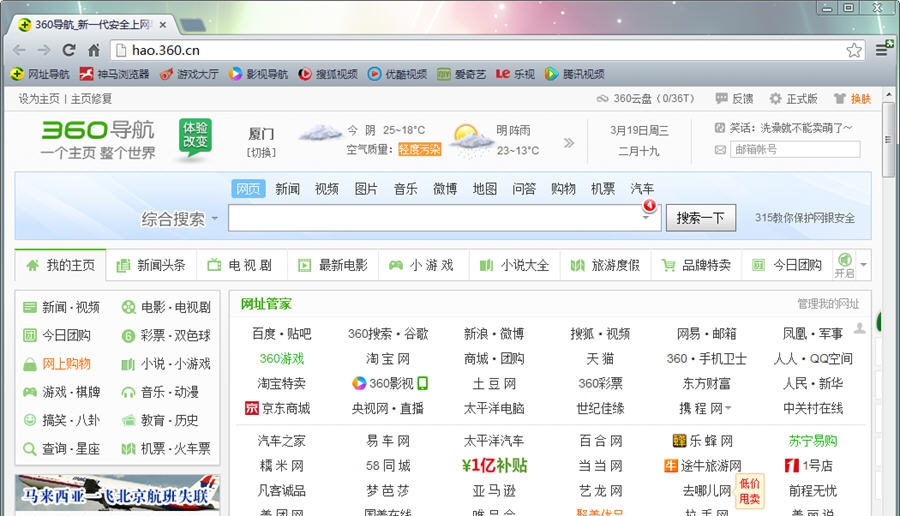Open 京东商城 site link

coord(278,409)
